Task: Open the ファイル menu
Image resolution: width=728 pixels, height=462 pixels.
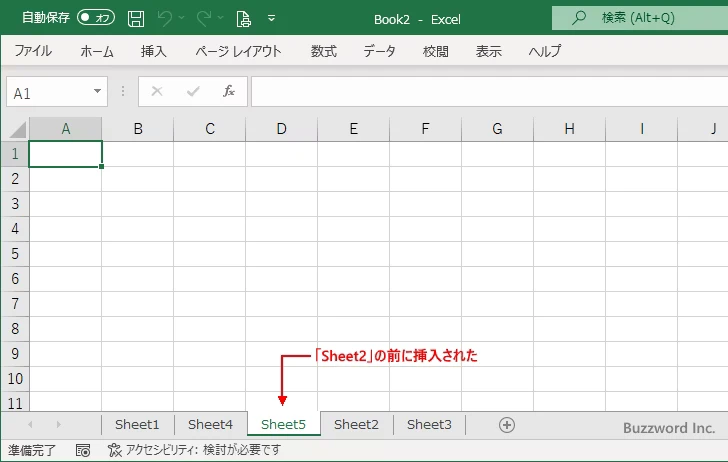Action: (x=33, y=52)
